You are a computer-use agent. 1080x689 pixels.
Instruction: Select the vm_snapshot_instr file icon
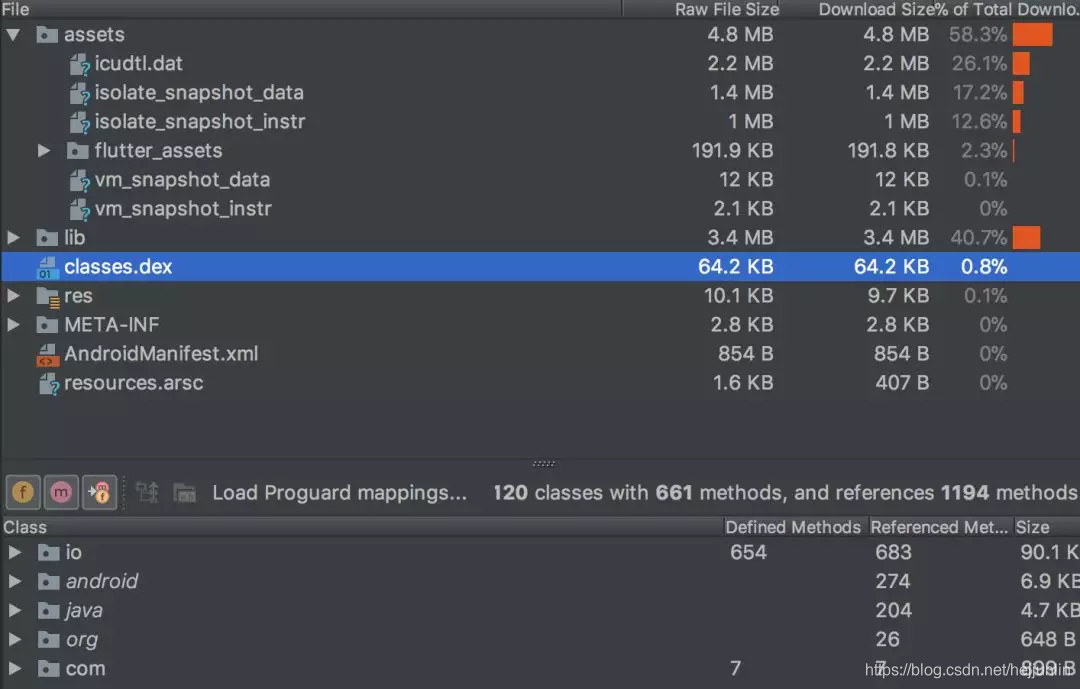tap(80, 209)
